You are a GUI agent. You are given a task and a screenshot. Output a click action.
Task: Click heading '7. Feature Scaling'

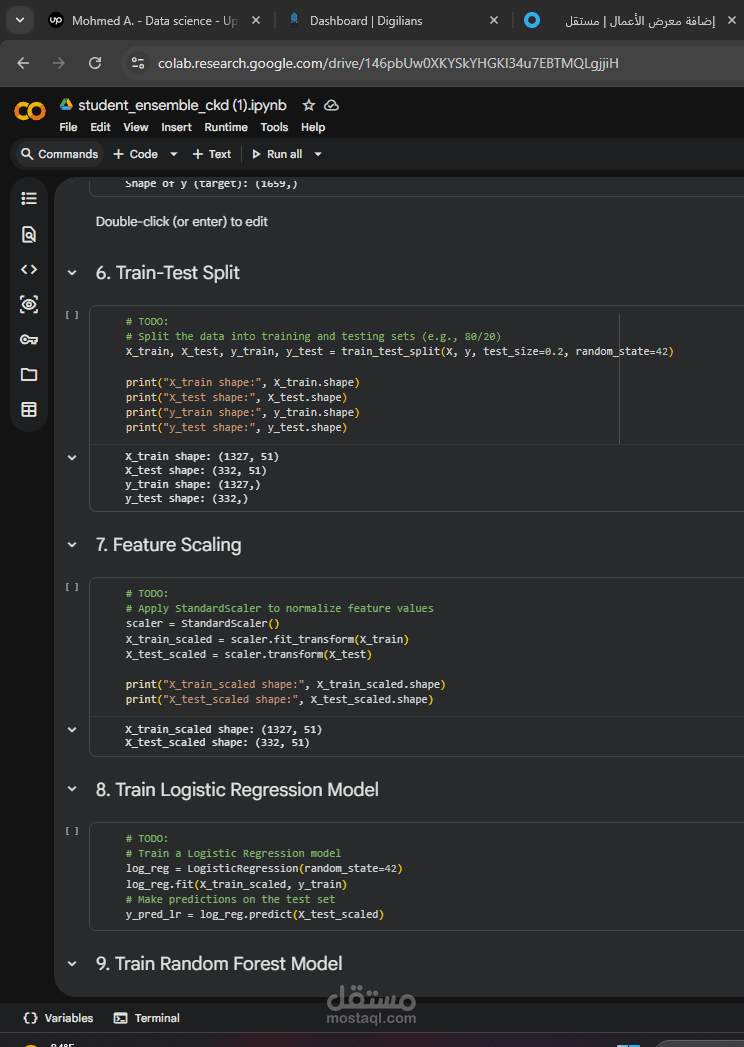(x=168, y=545)
